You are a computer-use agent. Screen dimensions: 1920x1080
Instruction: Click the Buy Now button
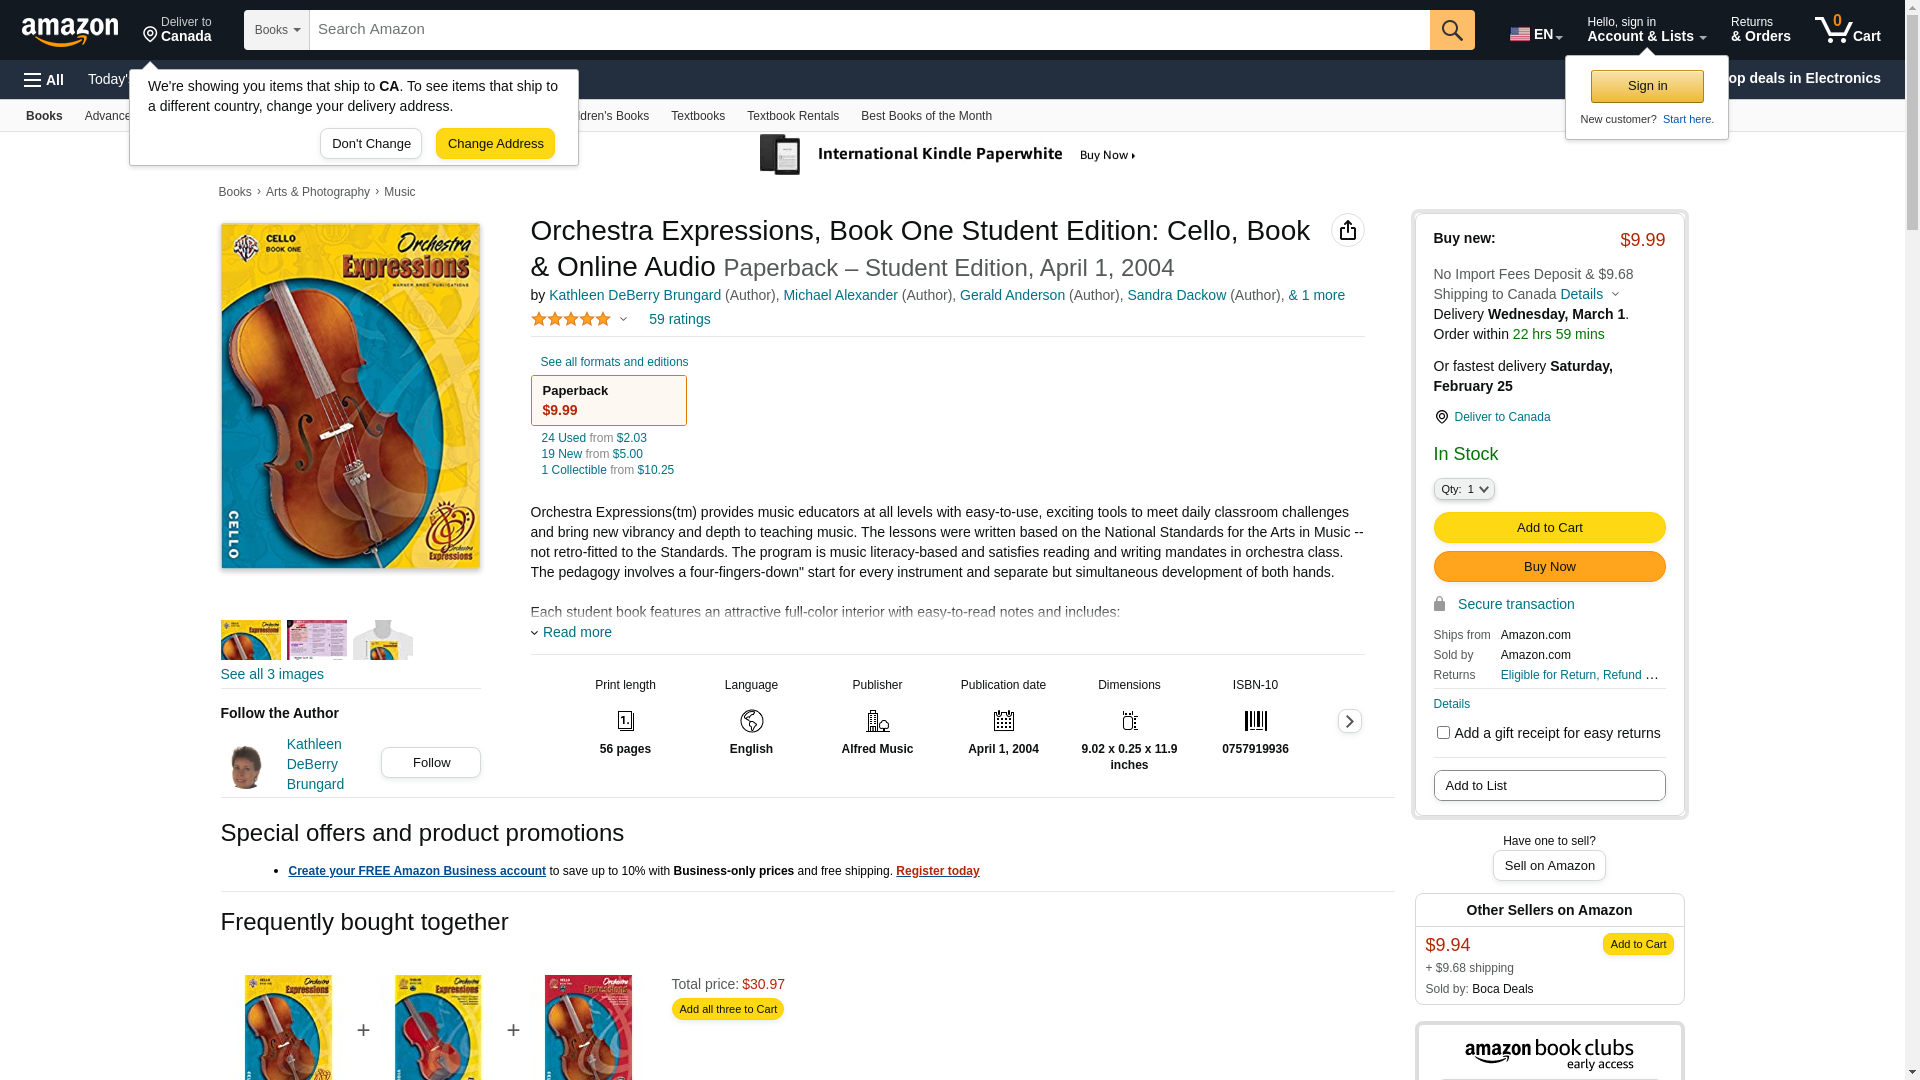point(1549,567)
